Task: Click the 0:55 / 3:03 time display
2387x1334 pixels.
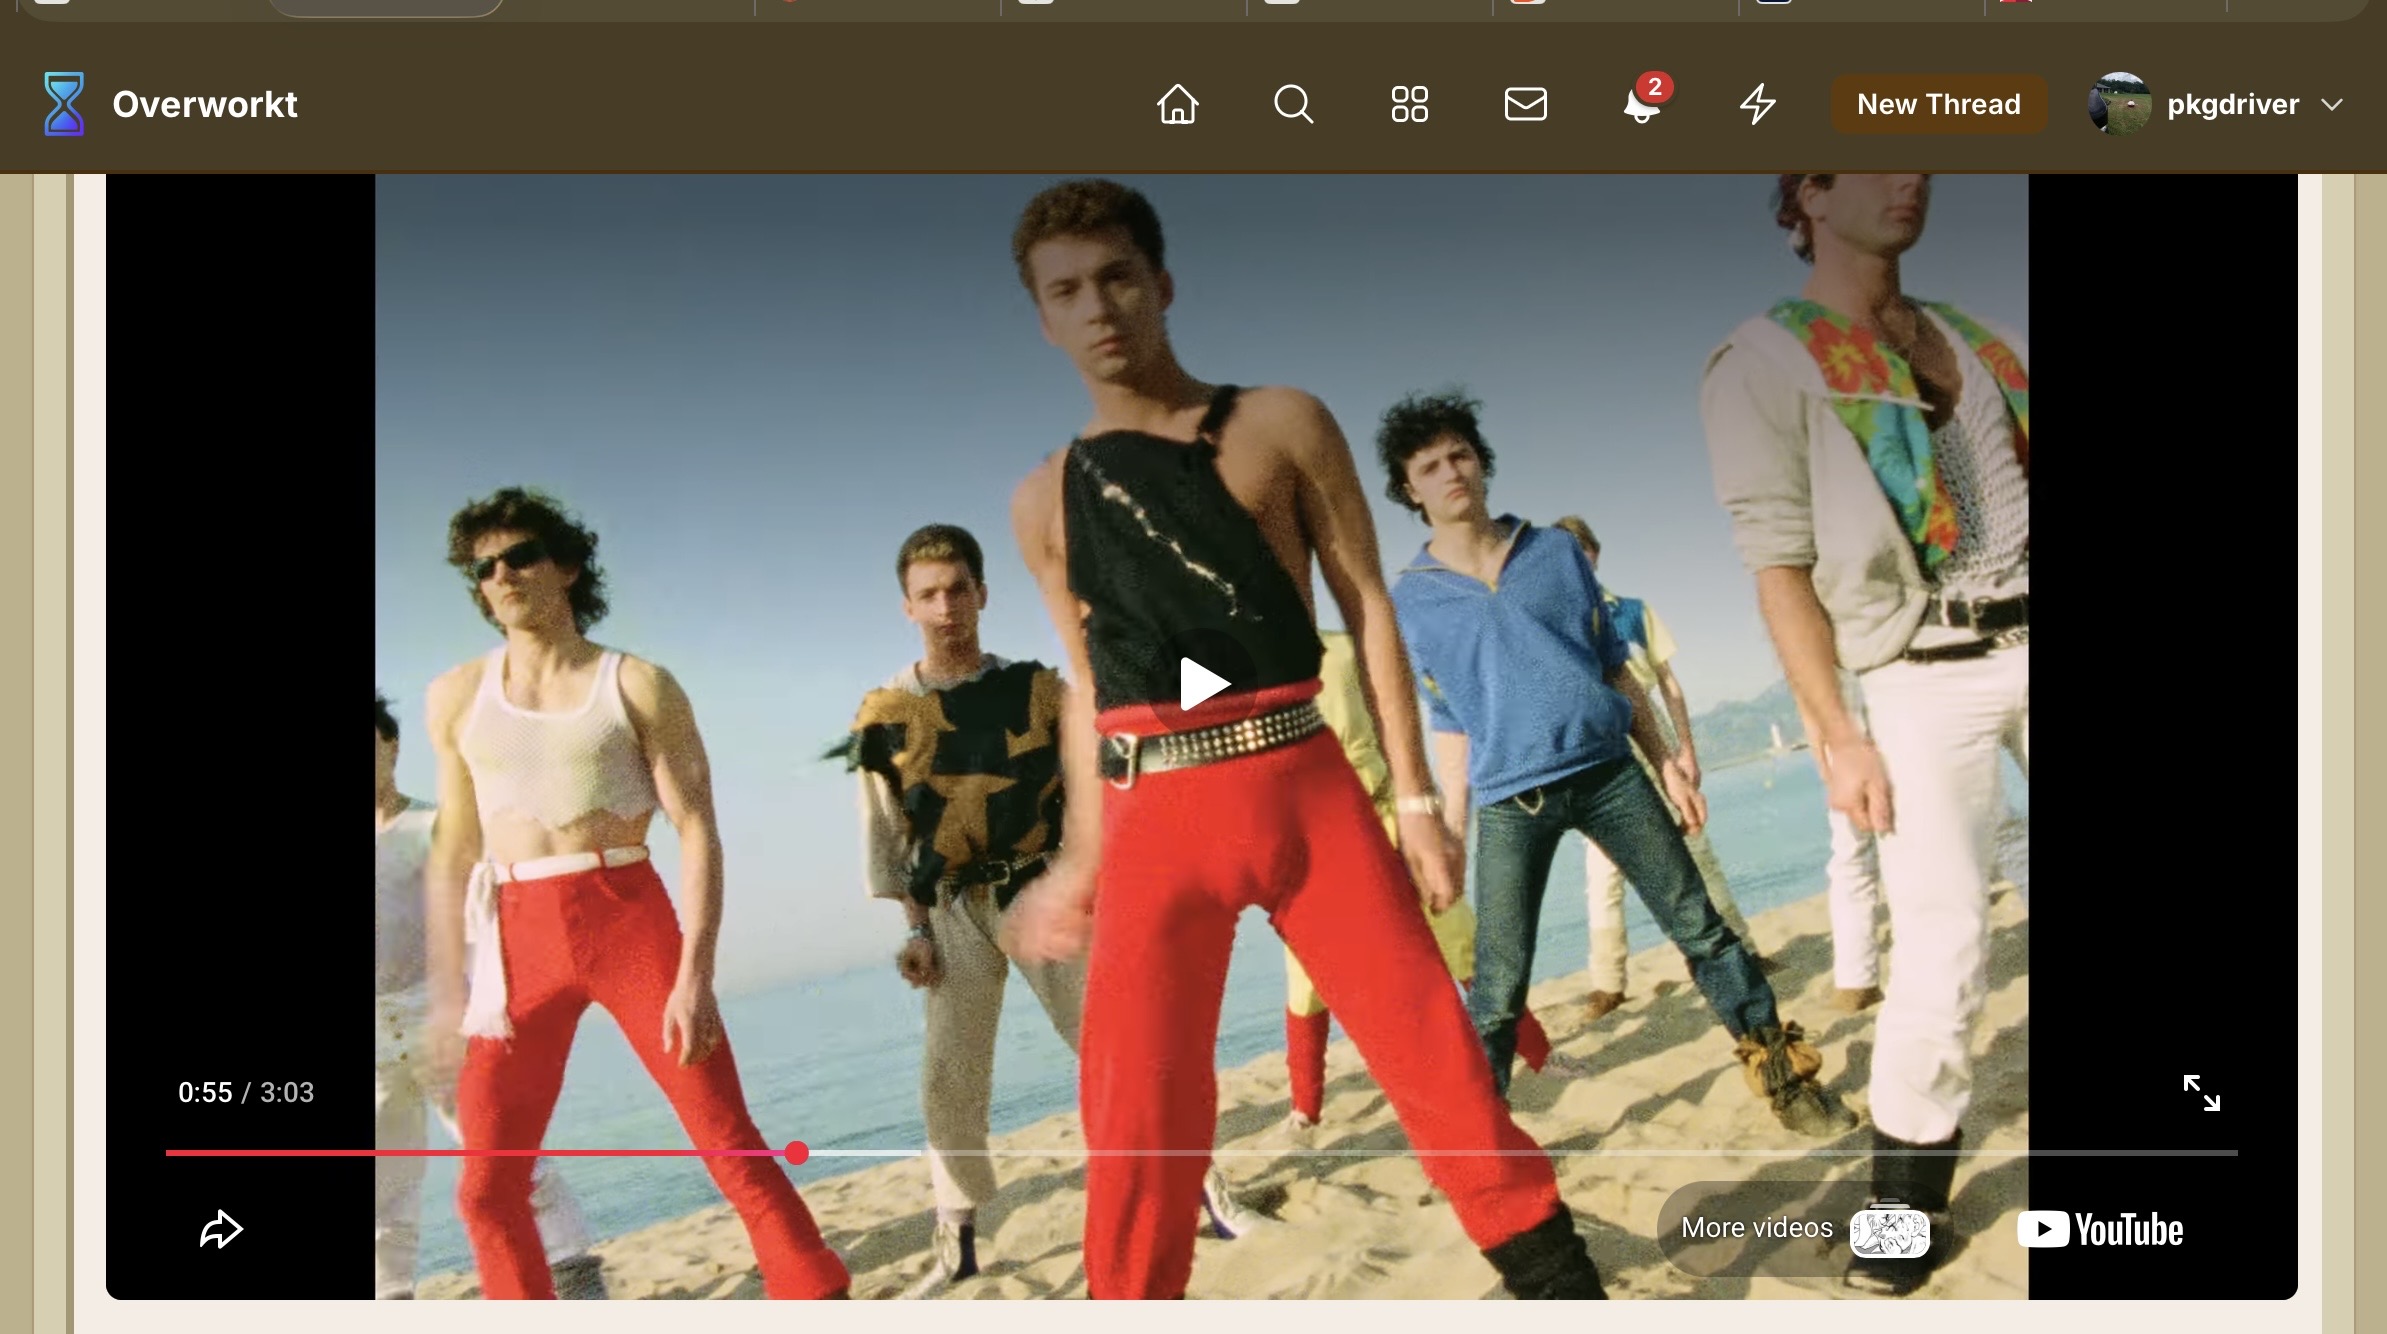Action: (246, 1092)
